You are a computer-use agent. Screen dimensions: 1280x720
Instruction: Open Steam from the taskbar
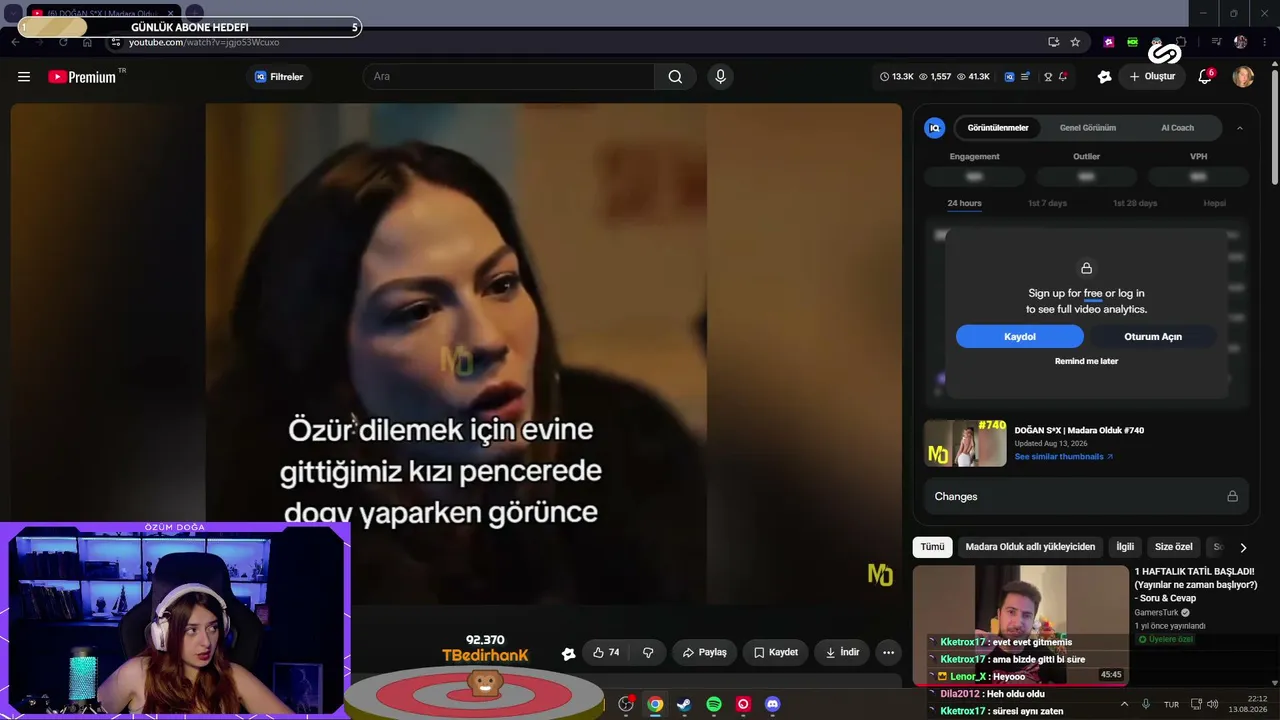click(x=684, y=704)
